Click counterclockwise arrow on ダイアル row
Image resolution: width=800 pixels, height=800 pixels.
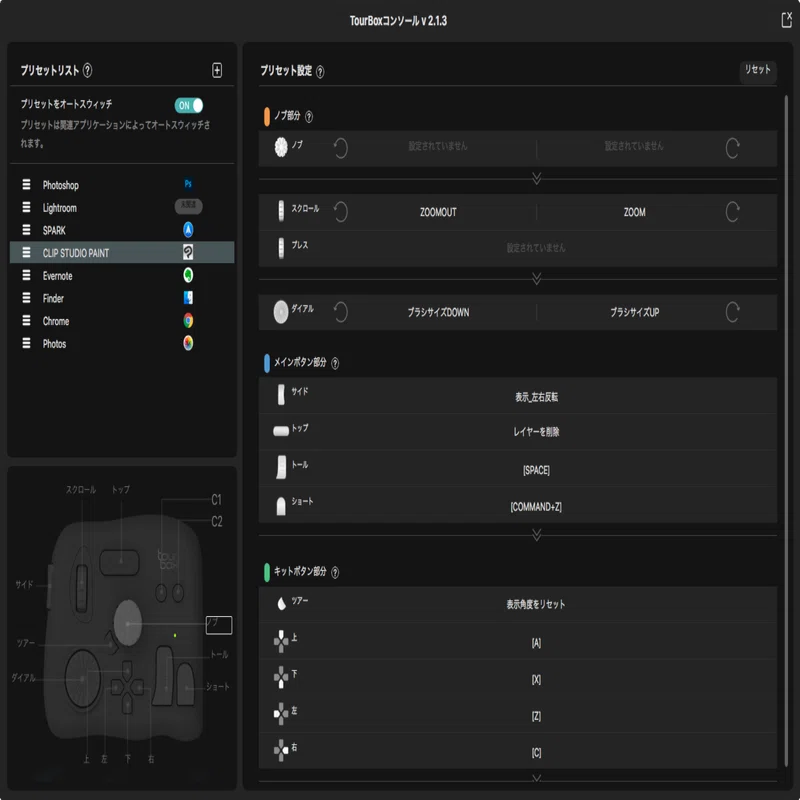pyautogui.click(x=340, y=312)
